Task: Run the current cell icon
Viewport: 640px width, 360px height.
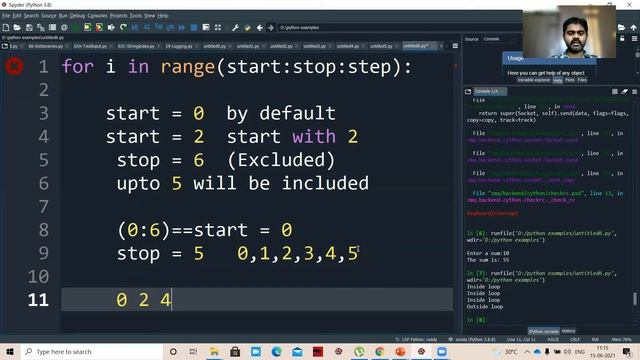Action: coord(87,27)
